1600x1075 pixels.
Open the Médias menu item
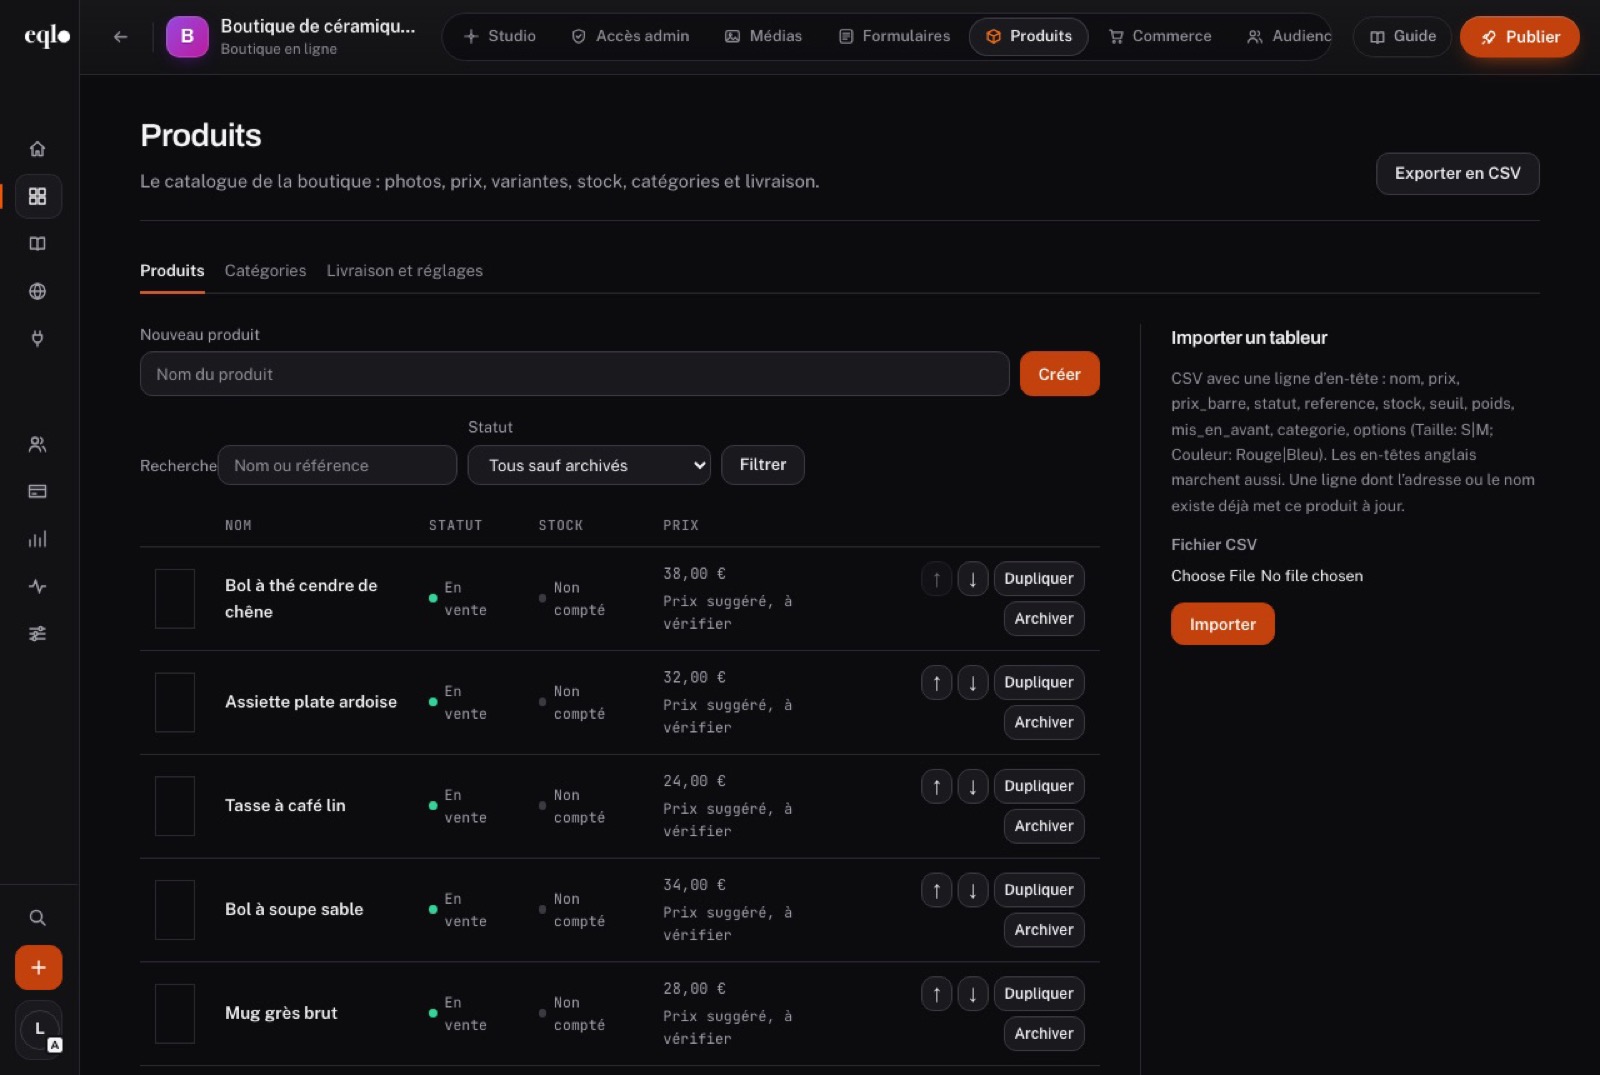[x=763, y=36]
